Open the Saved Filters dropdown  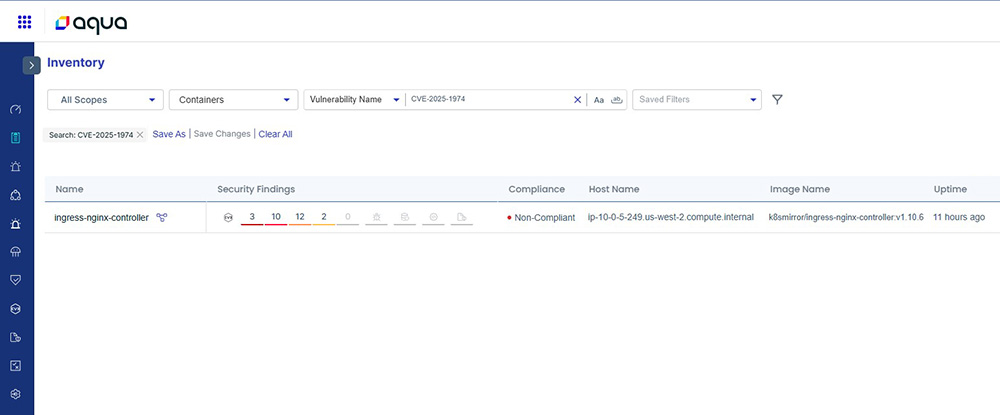pos(697,100)
